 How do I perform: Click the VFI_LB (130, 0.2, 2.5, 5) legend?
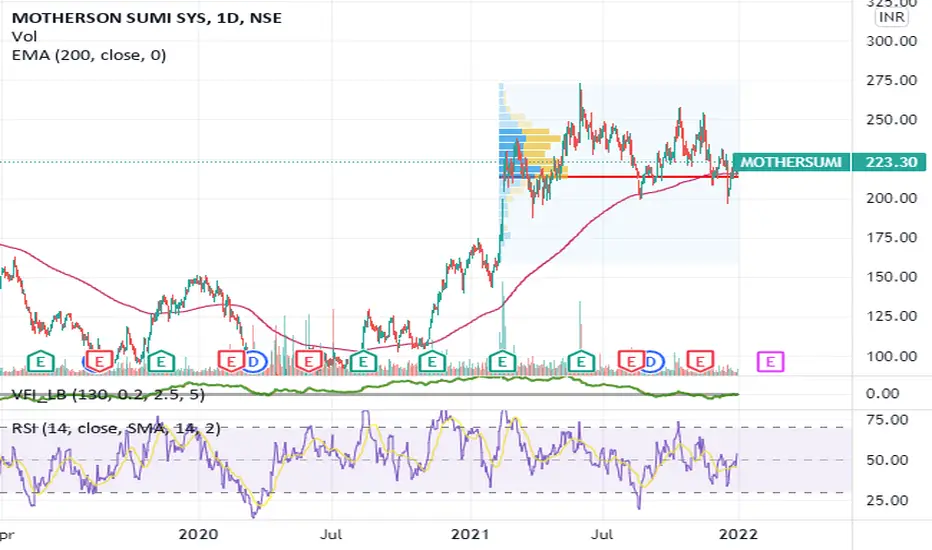[108, 394]
